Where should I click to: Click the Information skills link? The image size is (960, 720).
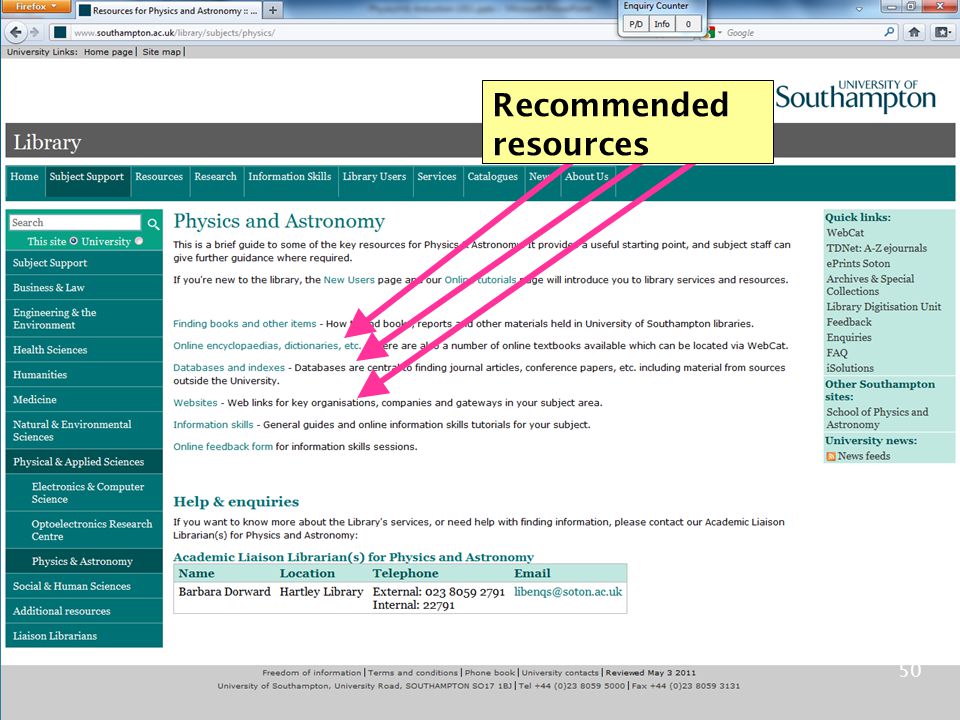[x=213, y=424]
